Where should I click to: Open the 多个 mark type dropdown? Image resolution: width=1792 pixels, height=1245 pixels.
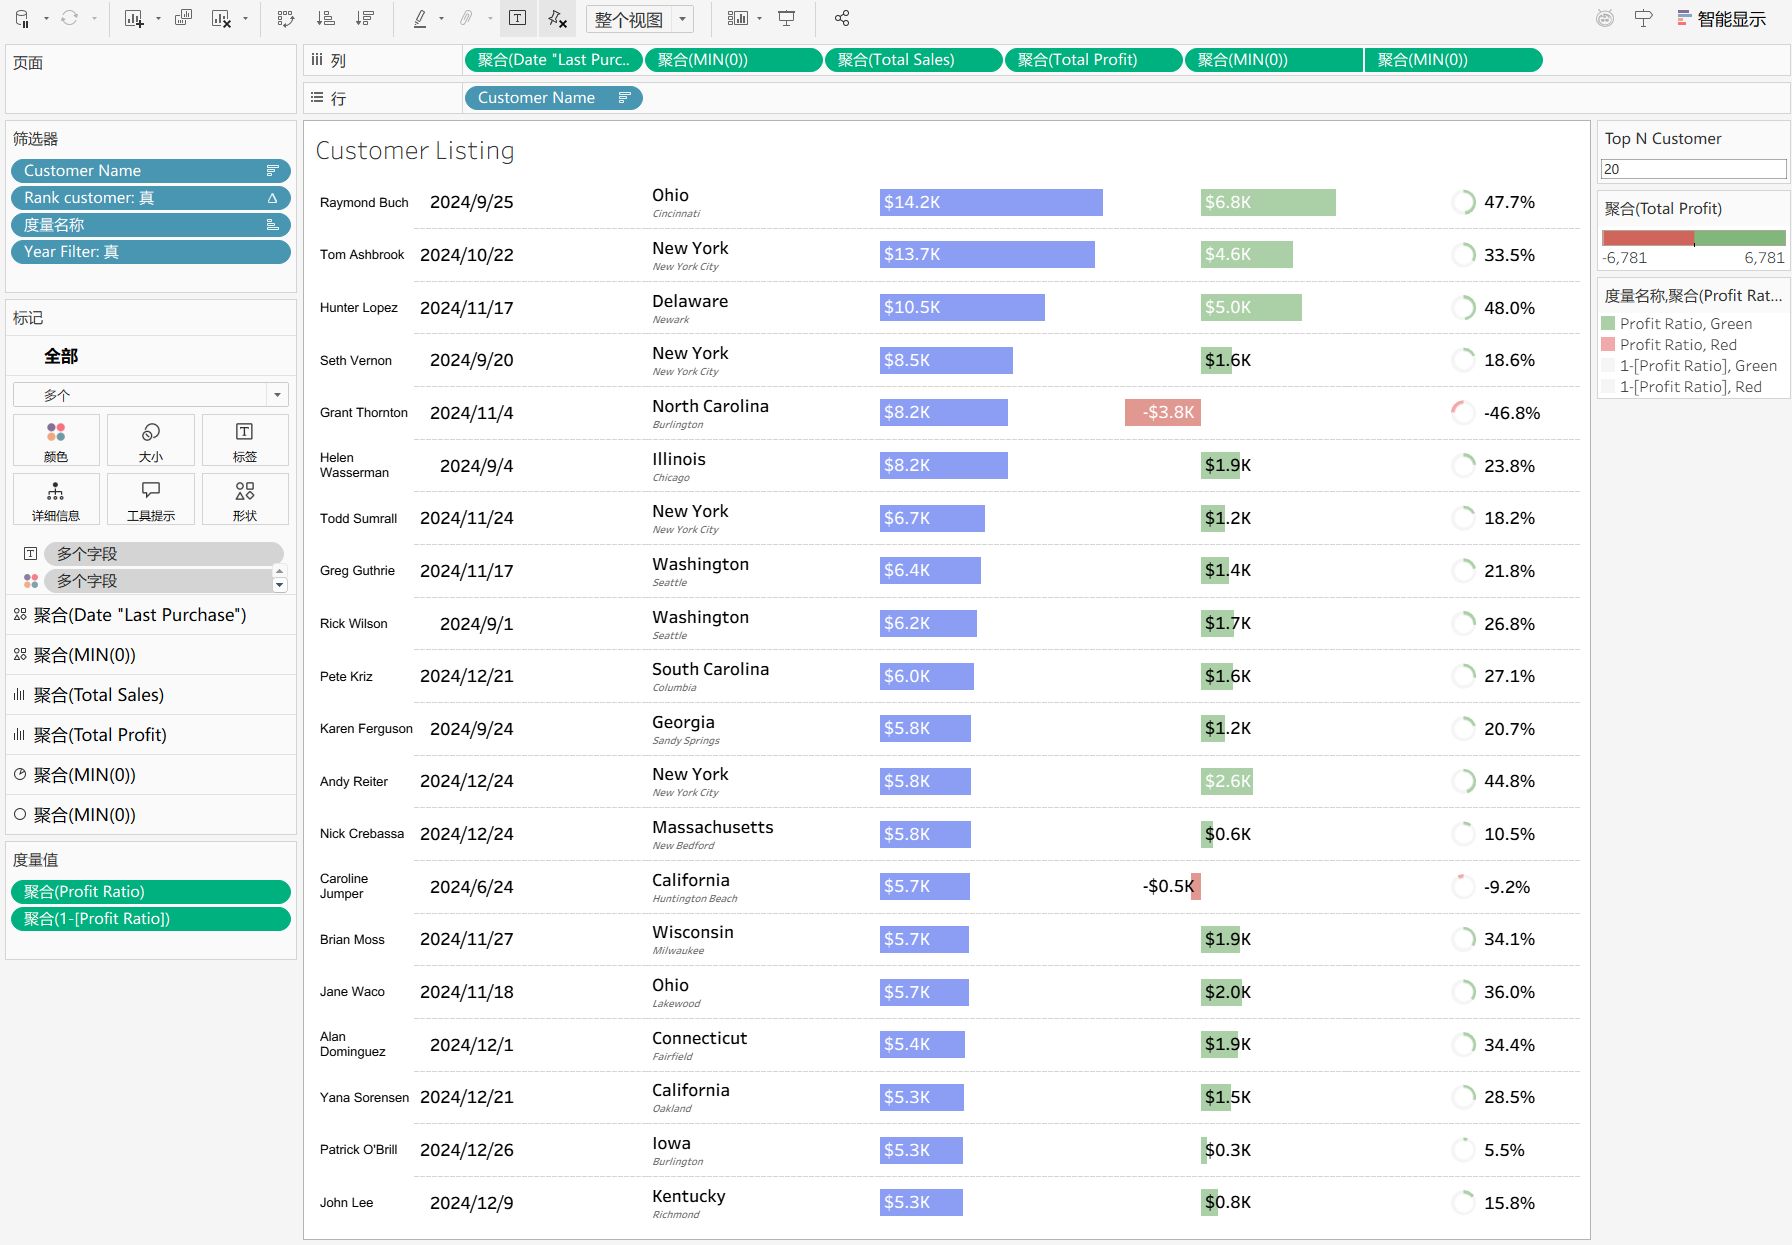pyautogui.click(x=277, y=394)
